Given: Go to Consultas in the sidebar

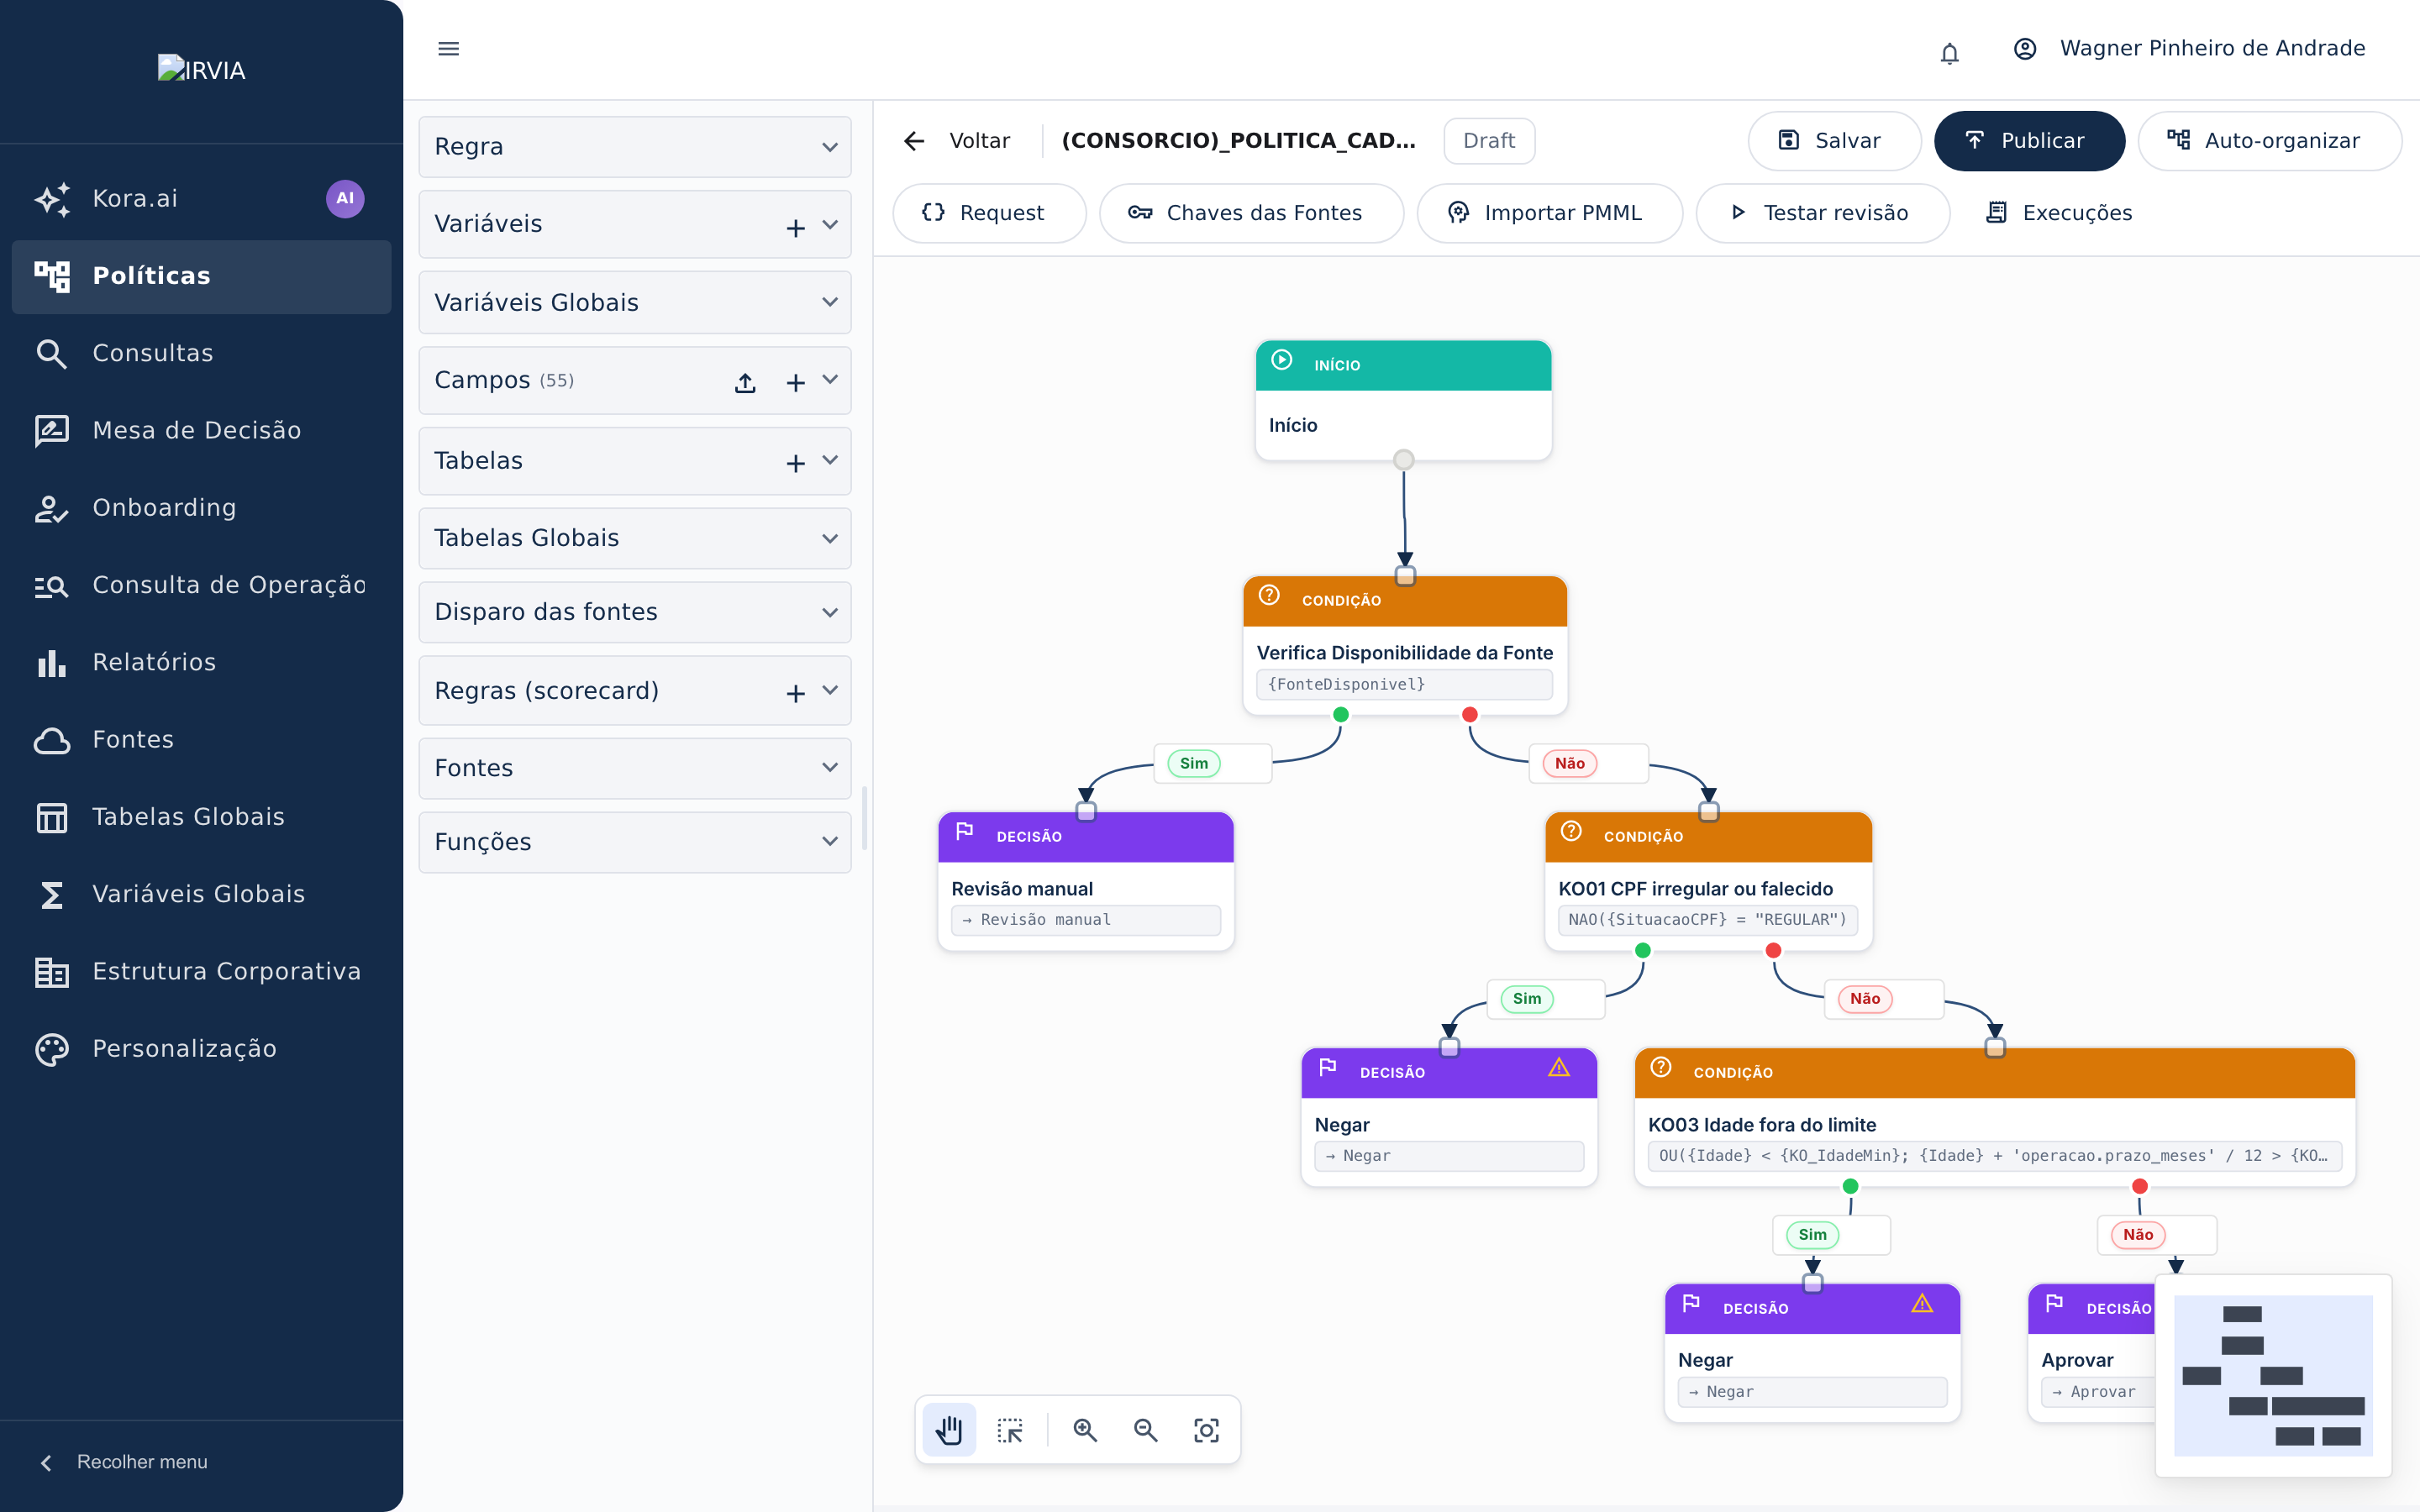Looking at the screenshot, I should click(x=201, y=353).
